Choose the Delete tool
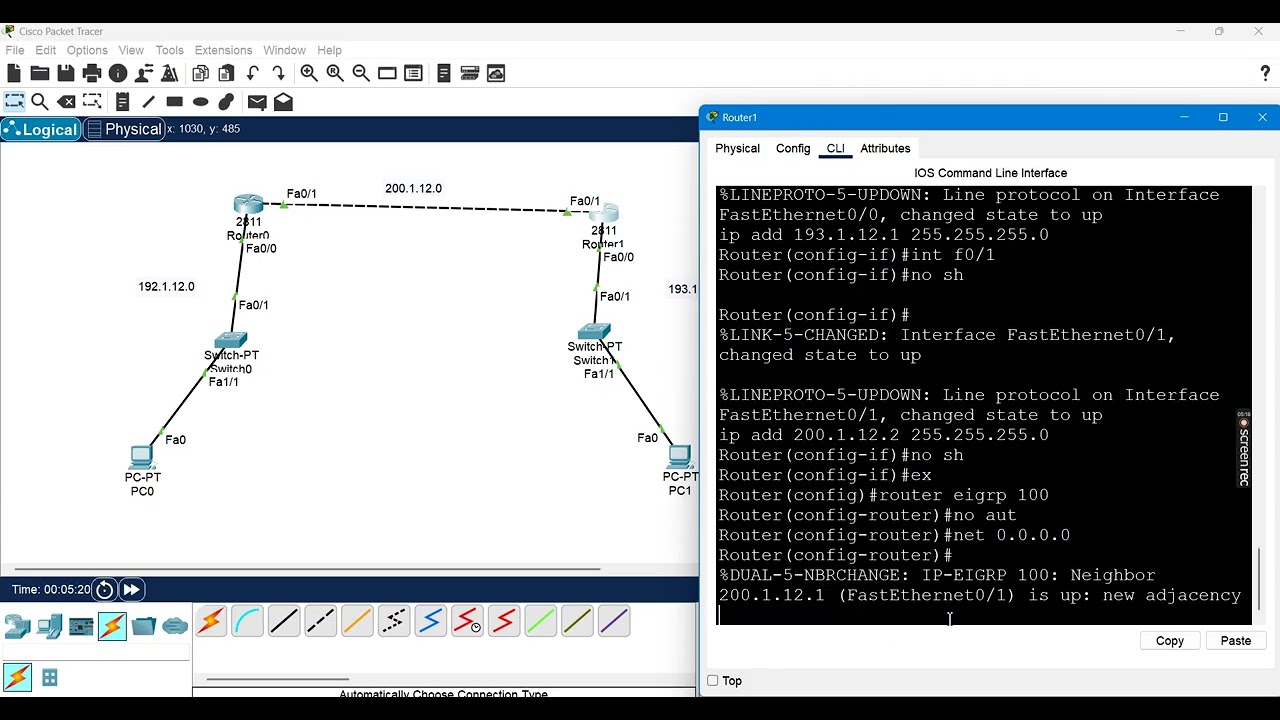 point(66,102)
